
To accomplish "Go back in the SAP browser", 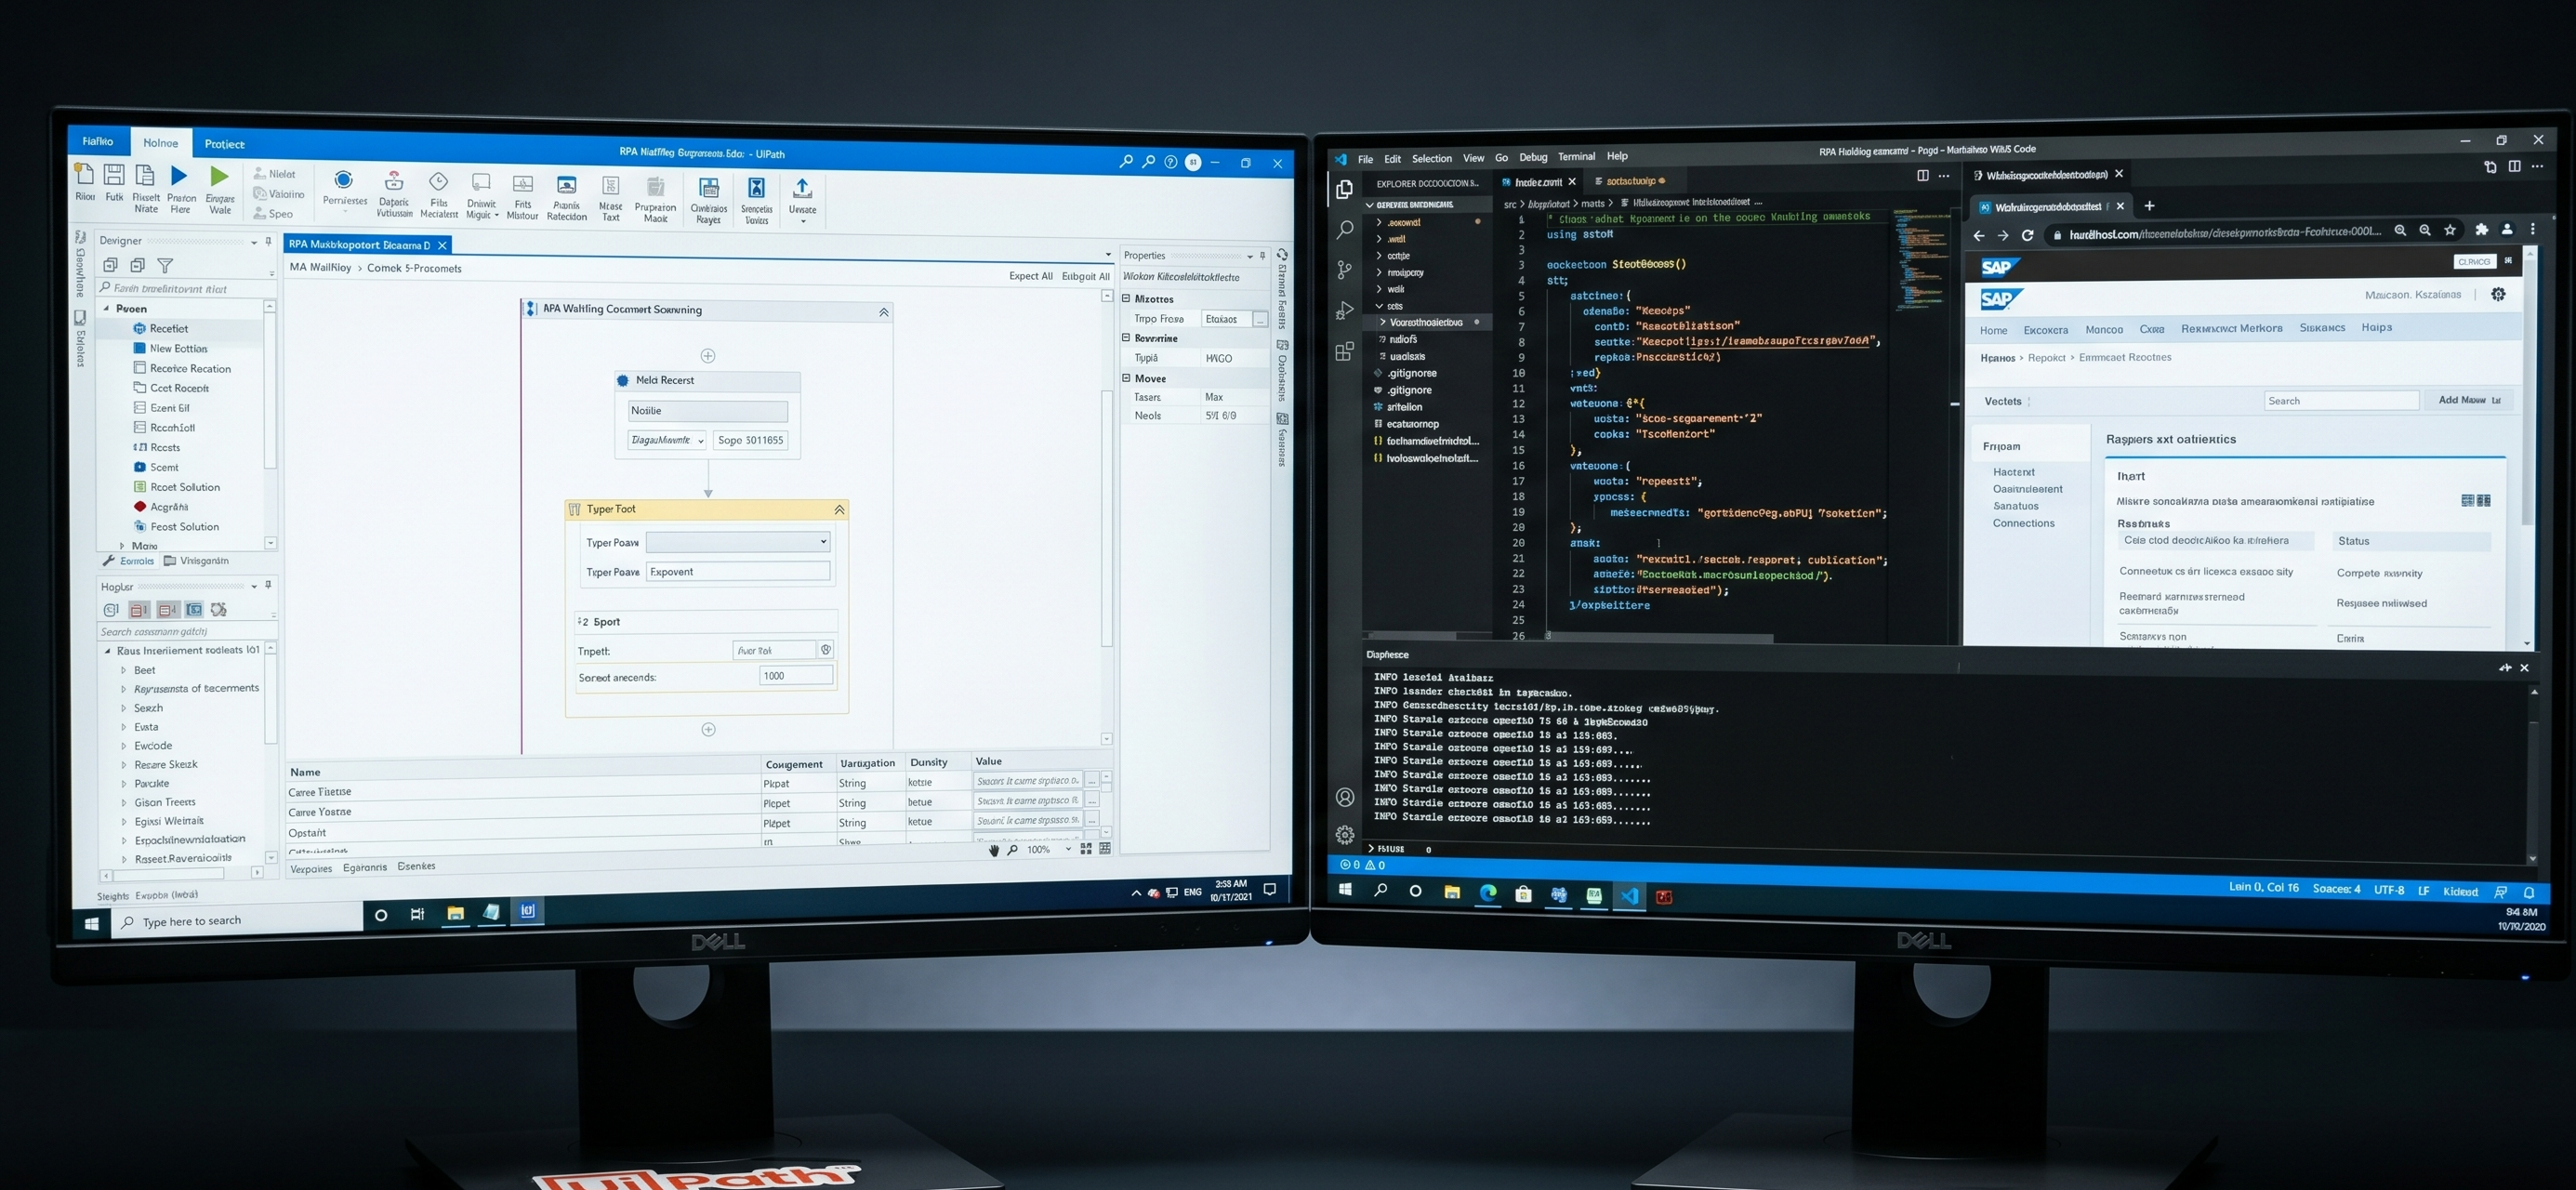I will 1978,235.
